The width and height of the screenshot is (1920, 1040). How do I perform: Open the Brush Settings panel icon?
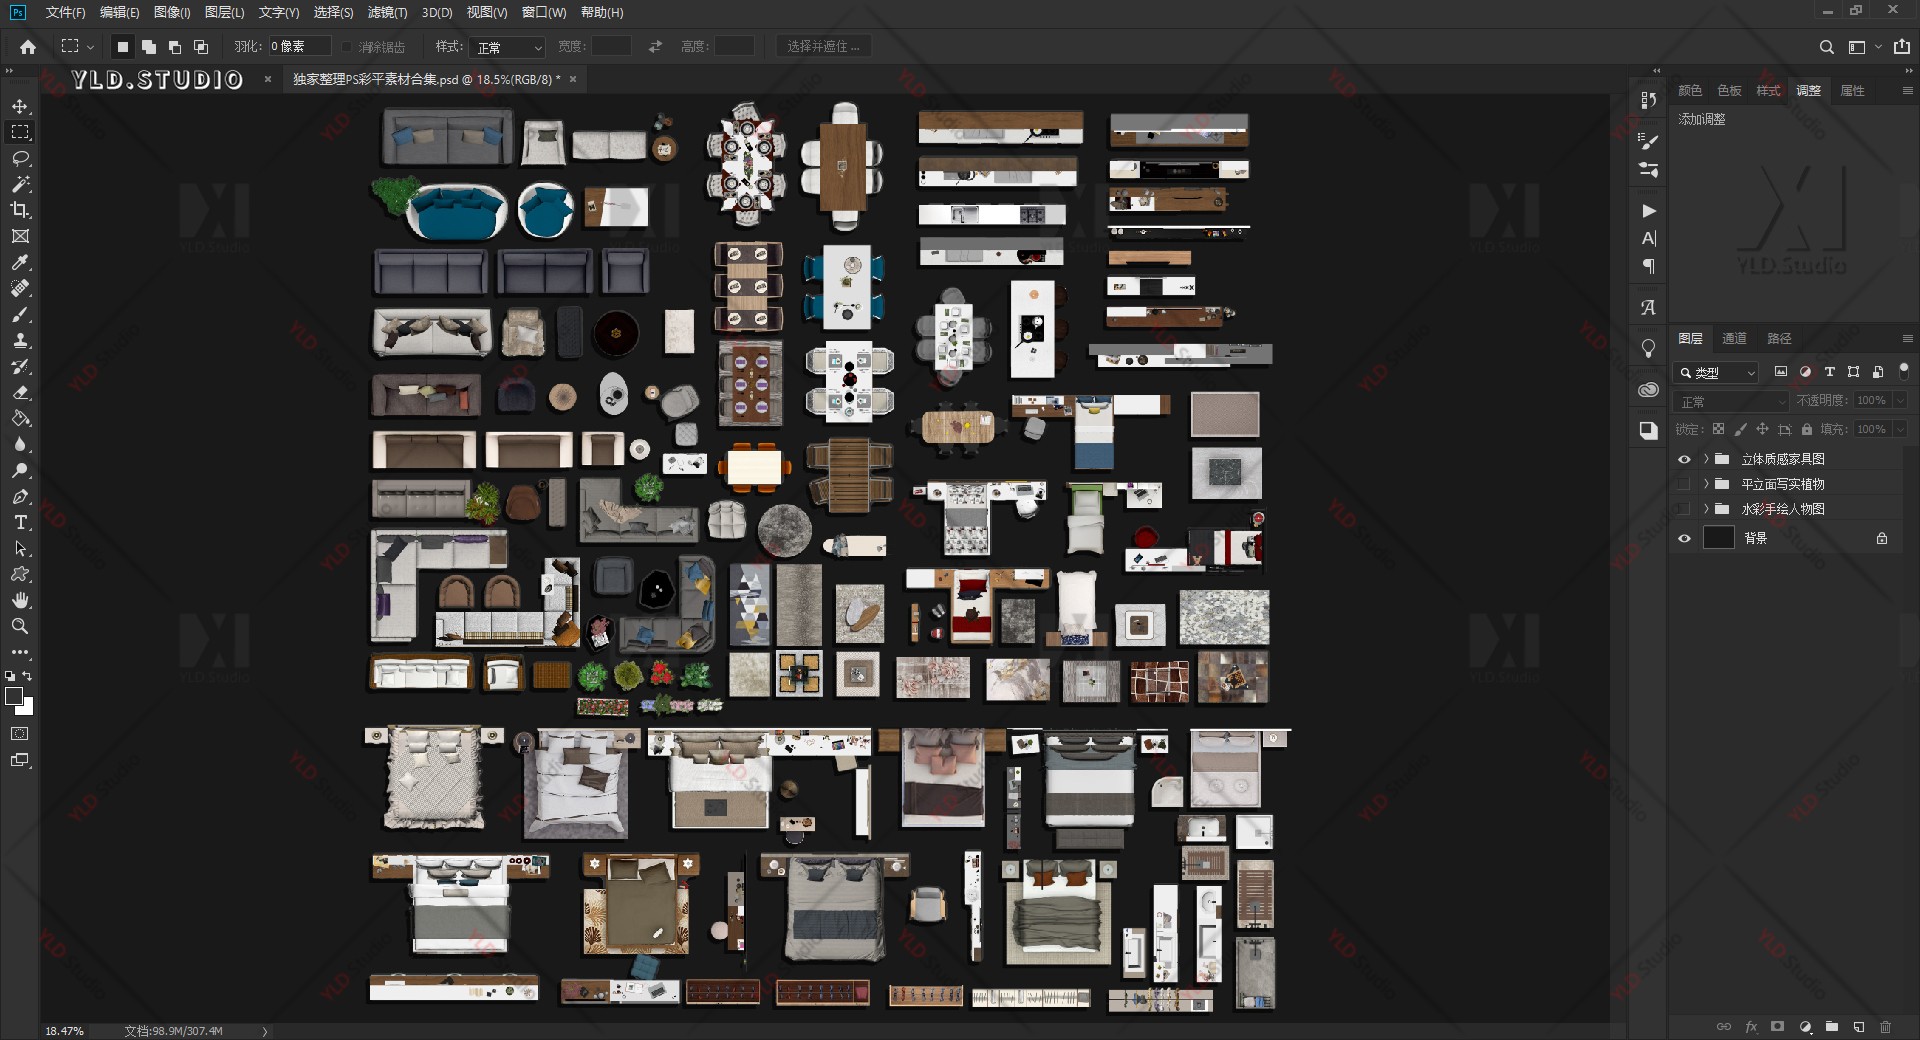click(x=1649, y=141)
